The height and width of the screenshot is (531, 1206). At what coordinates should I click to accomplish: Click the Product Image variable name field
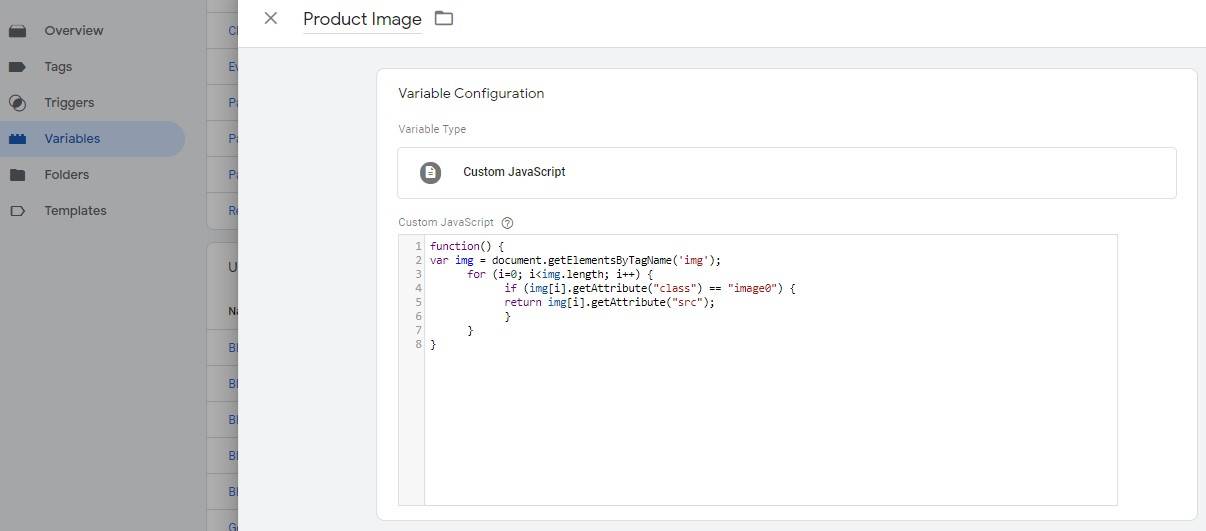(x=362, y=19)
